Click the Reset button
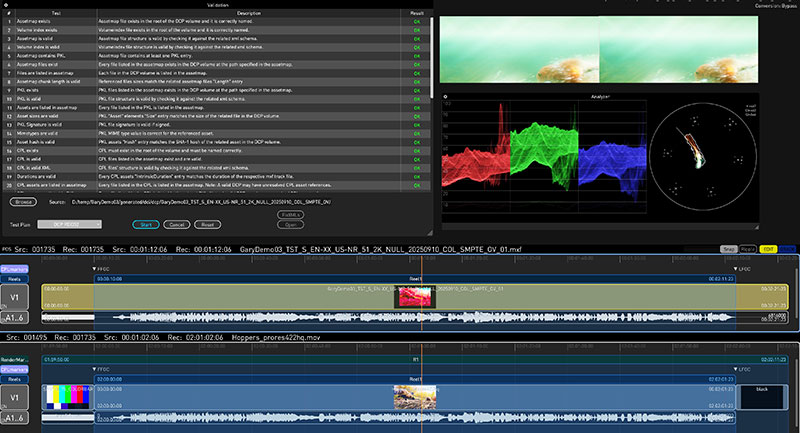The image size is (800, 433). pos(205,225)
